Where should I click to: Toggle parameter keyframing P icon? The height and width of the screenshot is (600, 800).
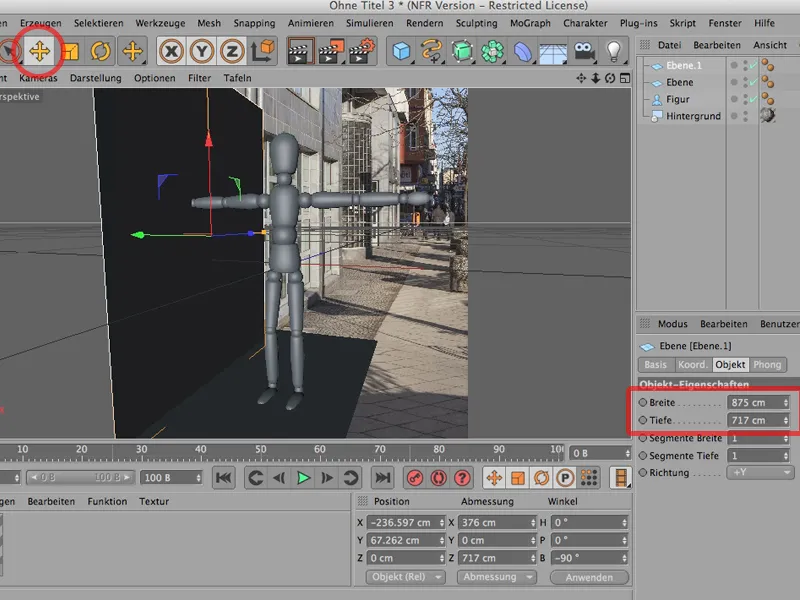pyautogui.click(x=565, y=478)
